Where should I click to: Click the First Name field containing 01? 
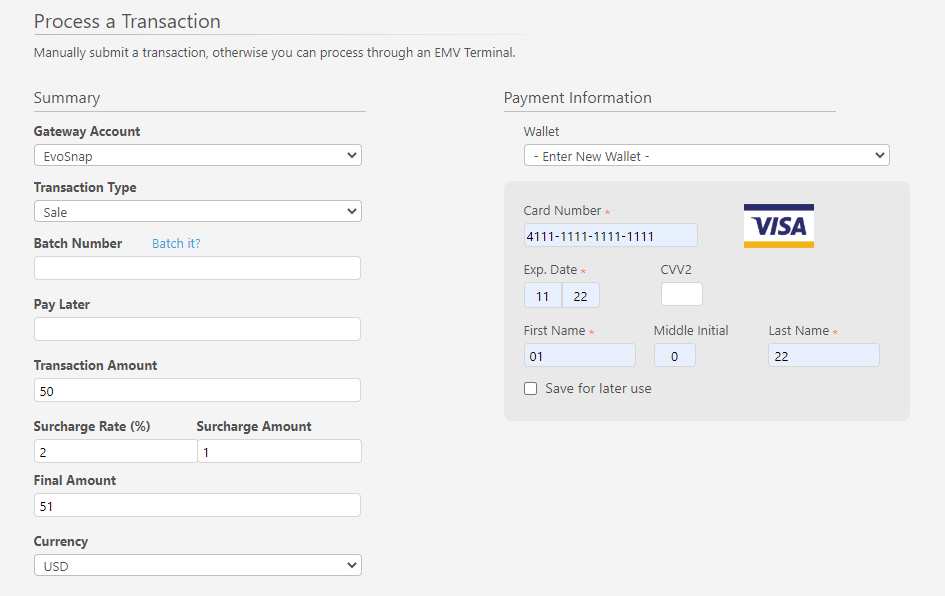[x=580, y=356]
